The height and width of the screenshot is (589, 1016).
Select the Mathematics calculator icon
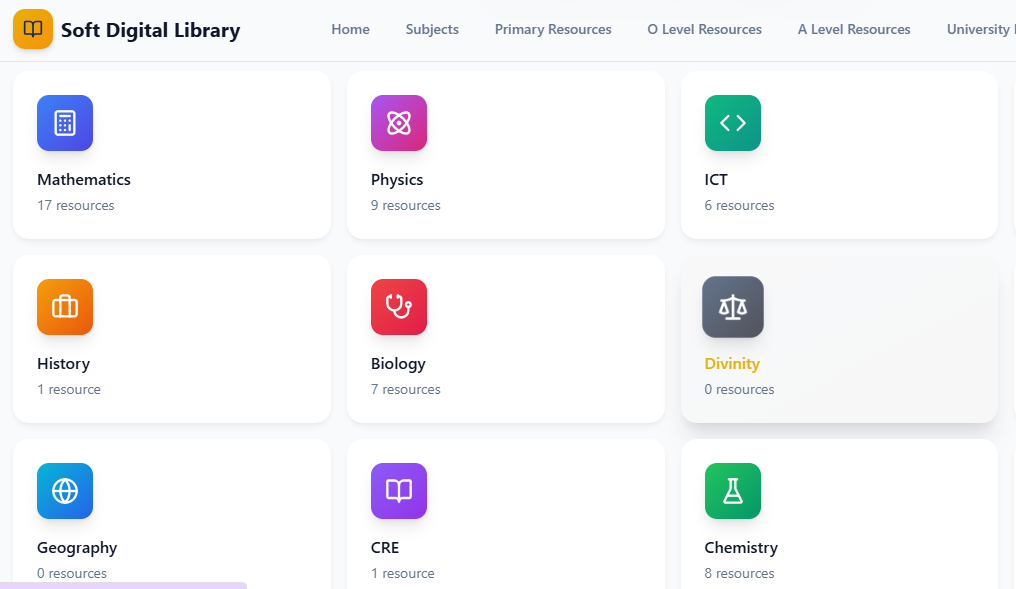click(x=64, y=123)
